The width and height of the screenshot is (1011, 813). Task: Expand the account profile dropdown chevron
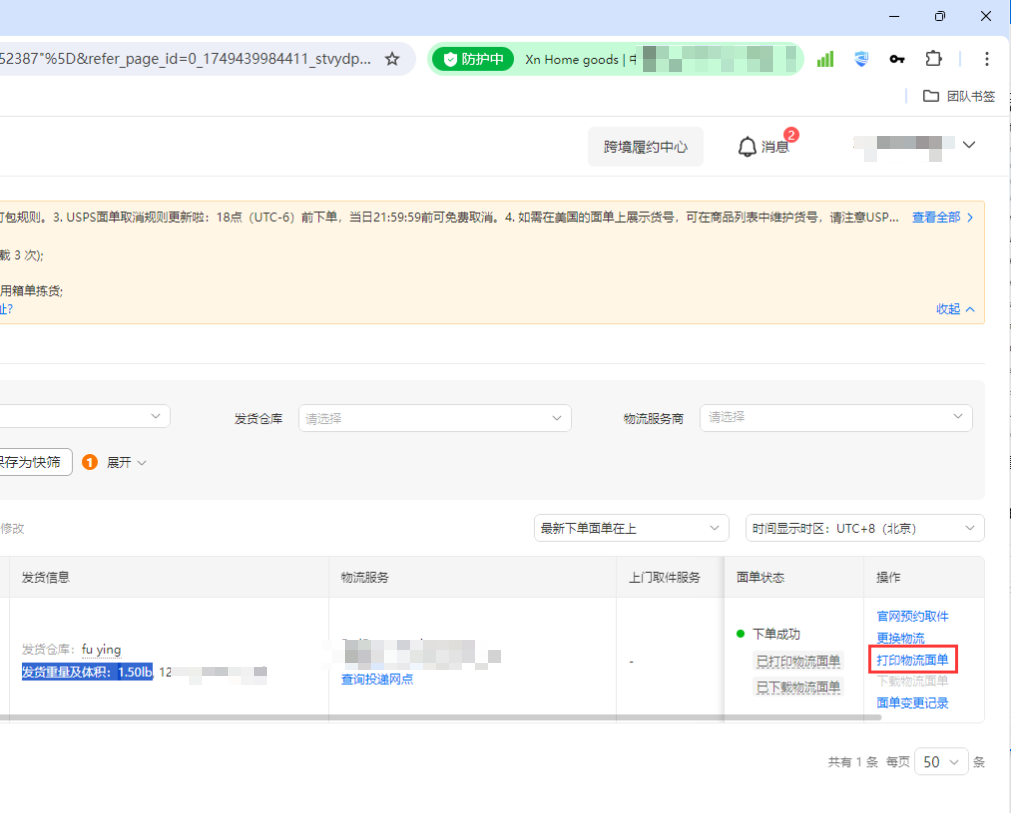click(968, 145)
